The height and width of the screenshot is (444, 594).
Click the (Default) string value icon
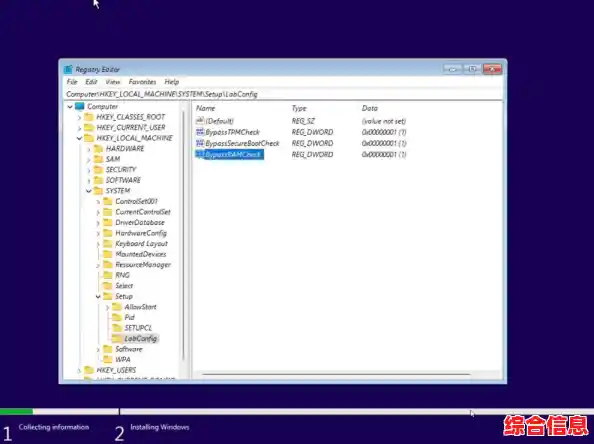coord(200,121)
